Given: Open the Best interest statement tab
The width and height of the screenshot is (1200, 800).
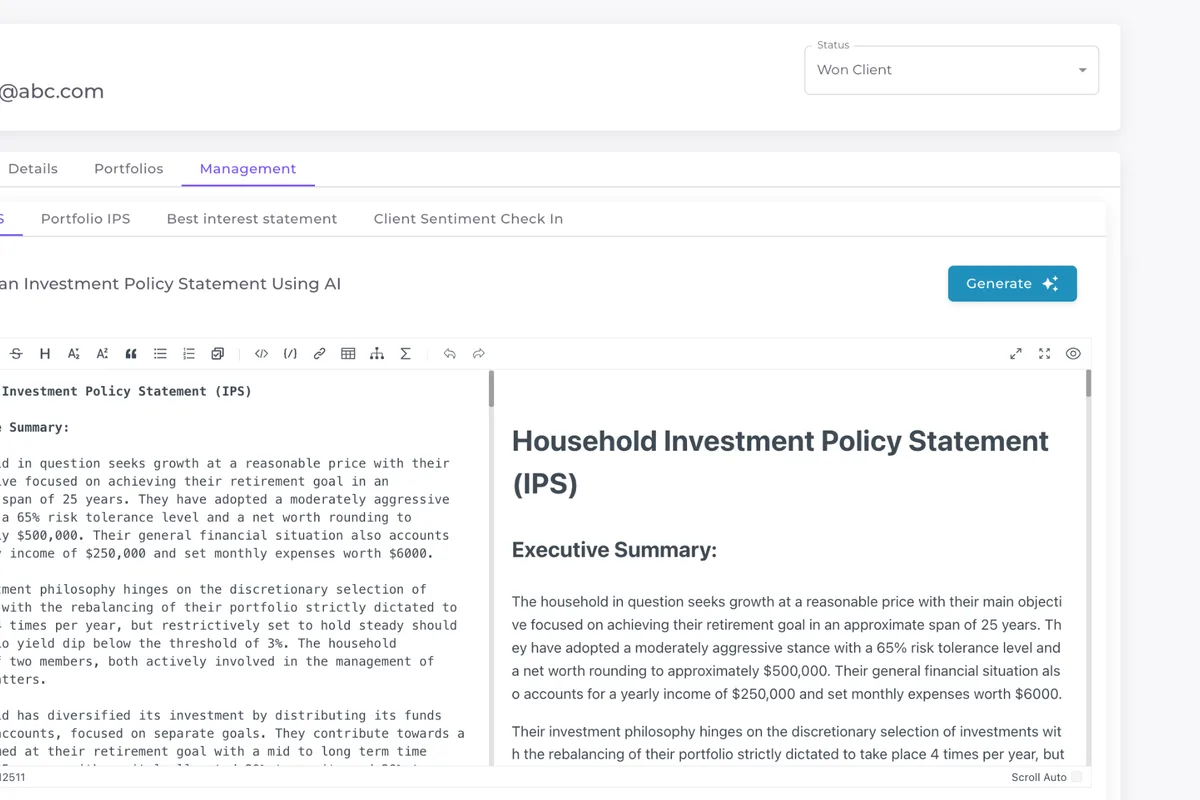Looking at the screenshot, I should 252,219.
